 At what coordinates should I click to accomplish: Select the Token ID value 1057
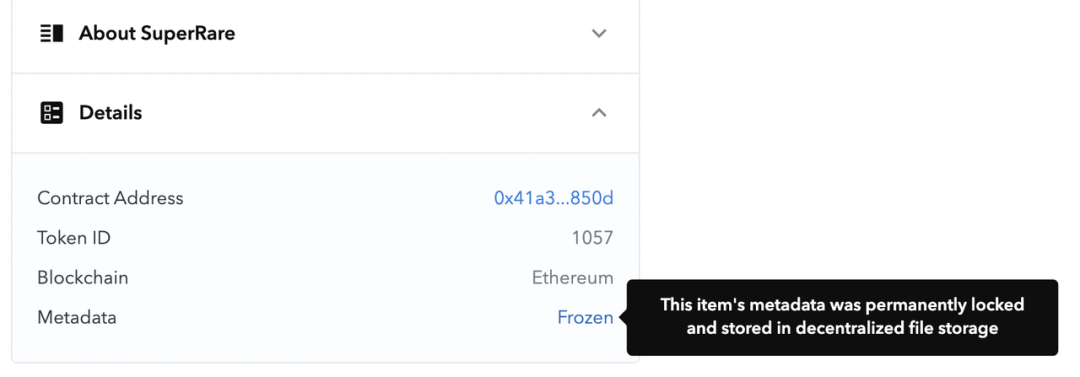[592, 238]
